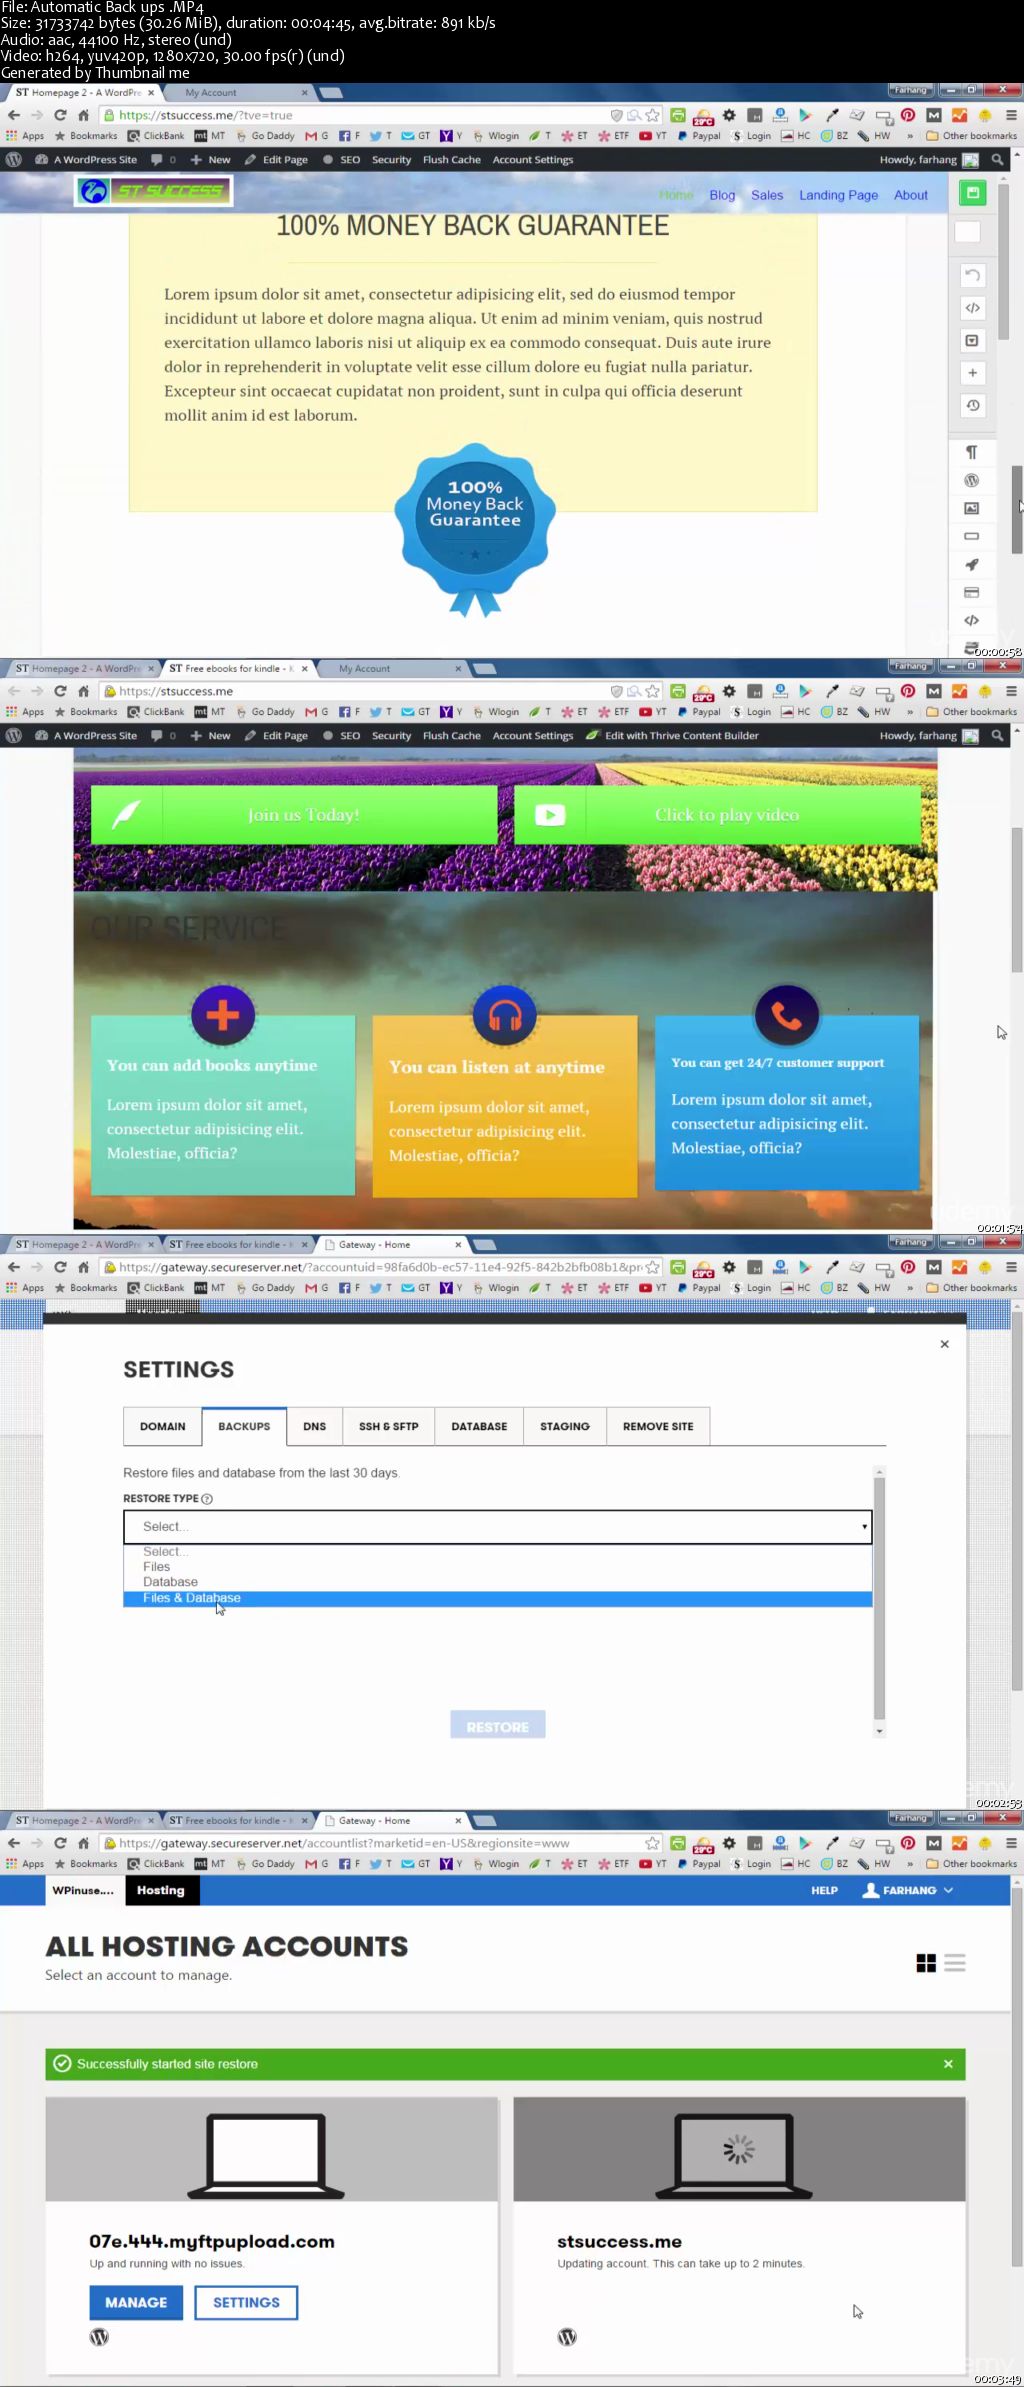Click plus add icon in Thrive editor sidebar
The image size is (1024, 2387).
point(972,373)
